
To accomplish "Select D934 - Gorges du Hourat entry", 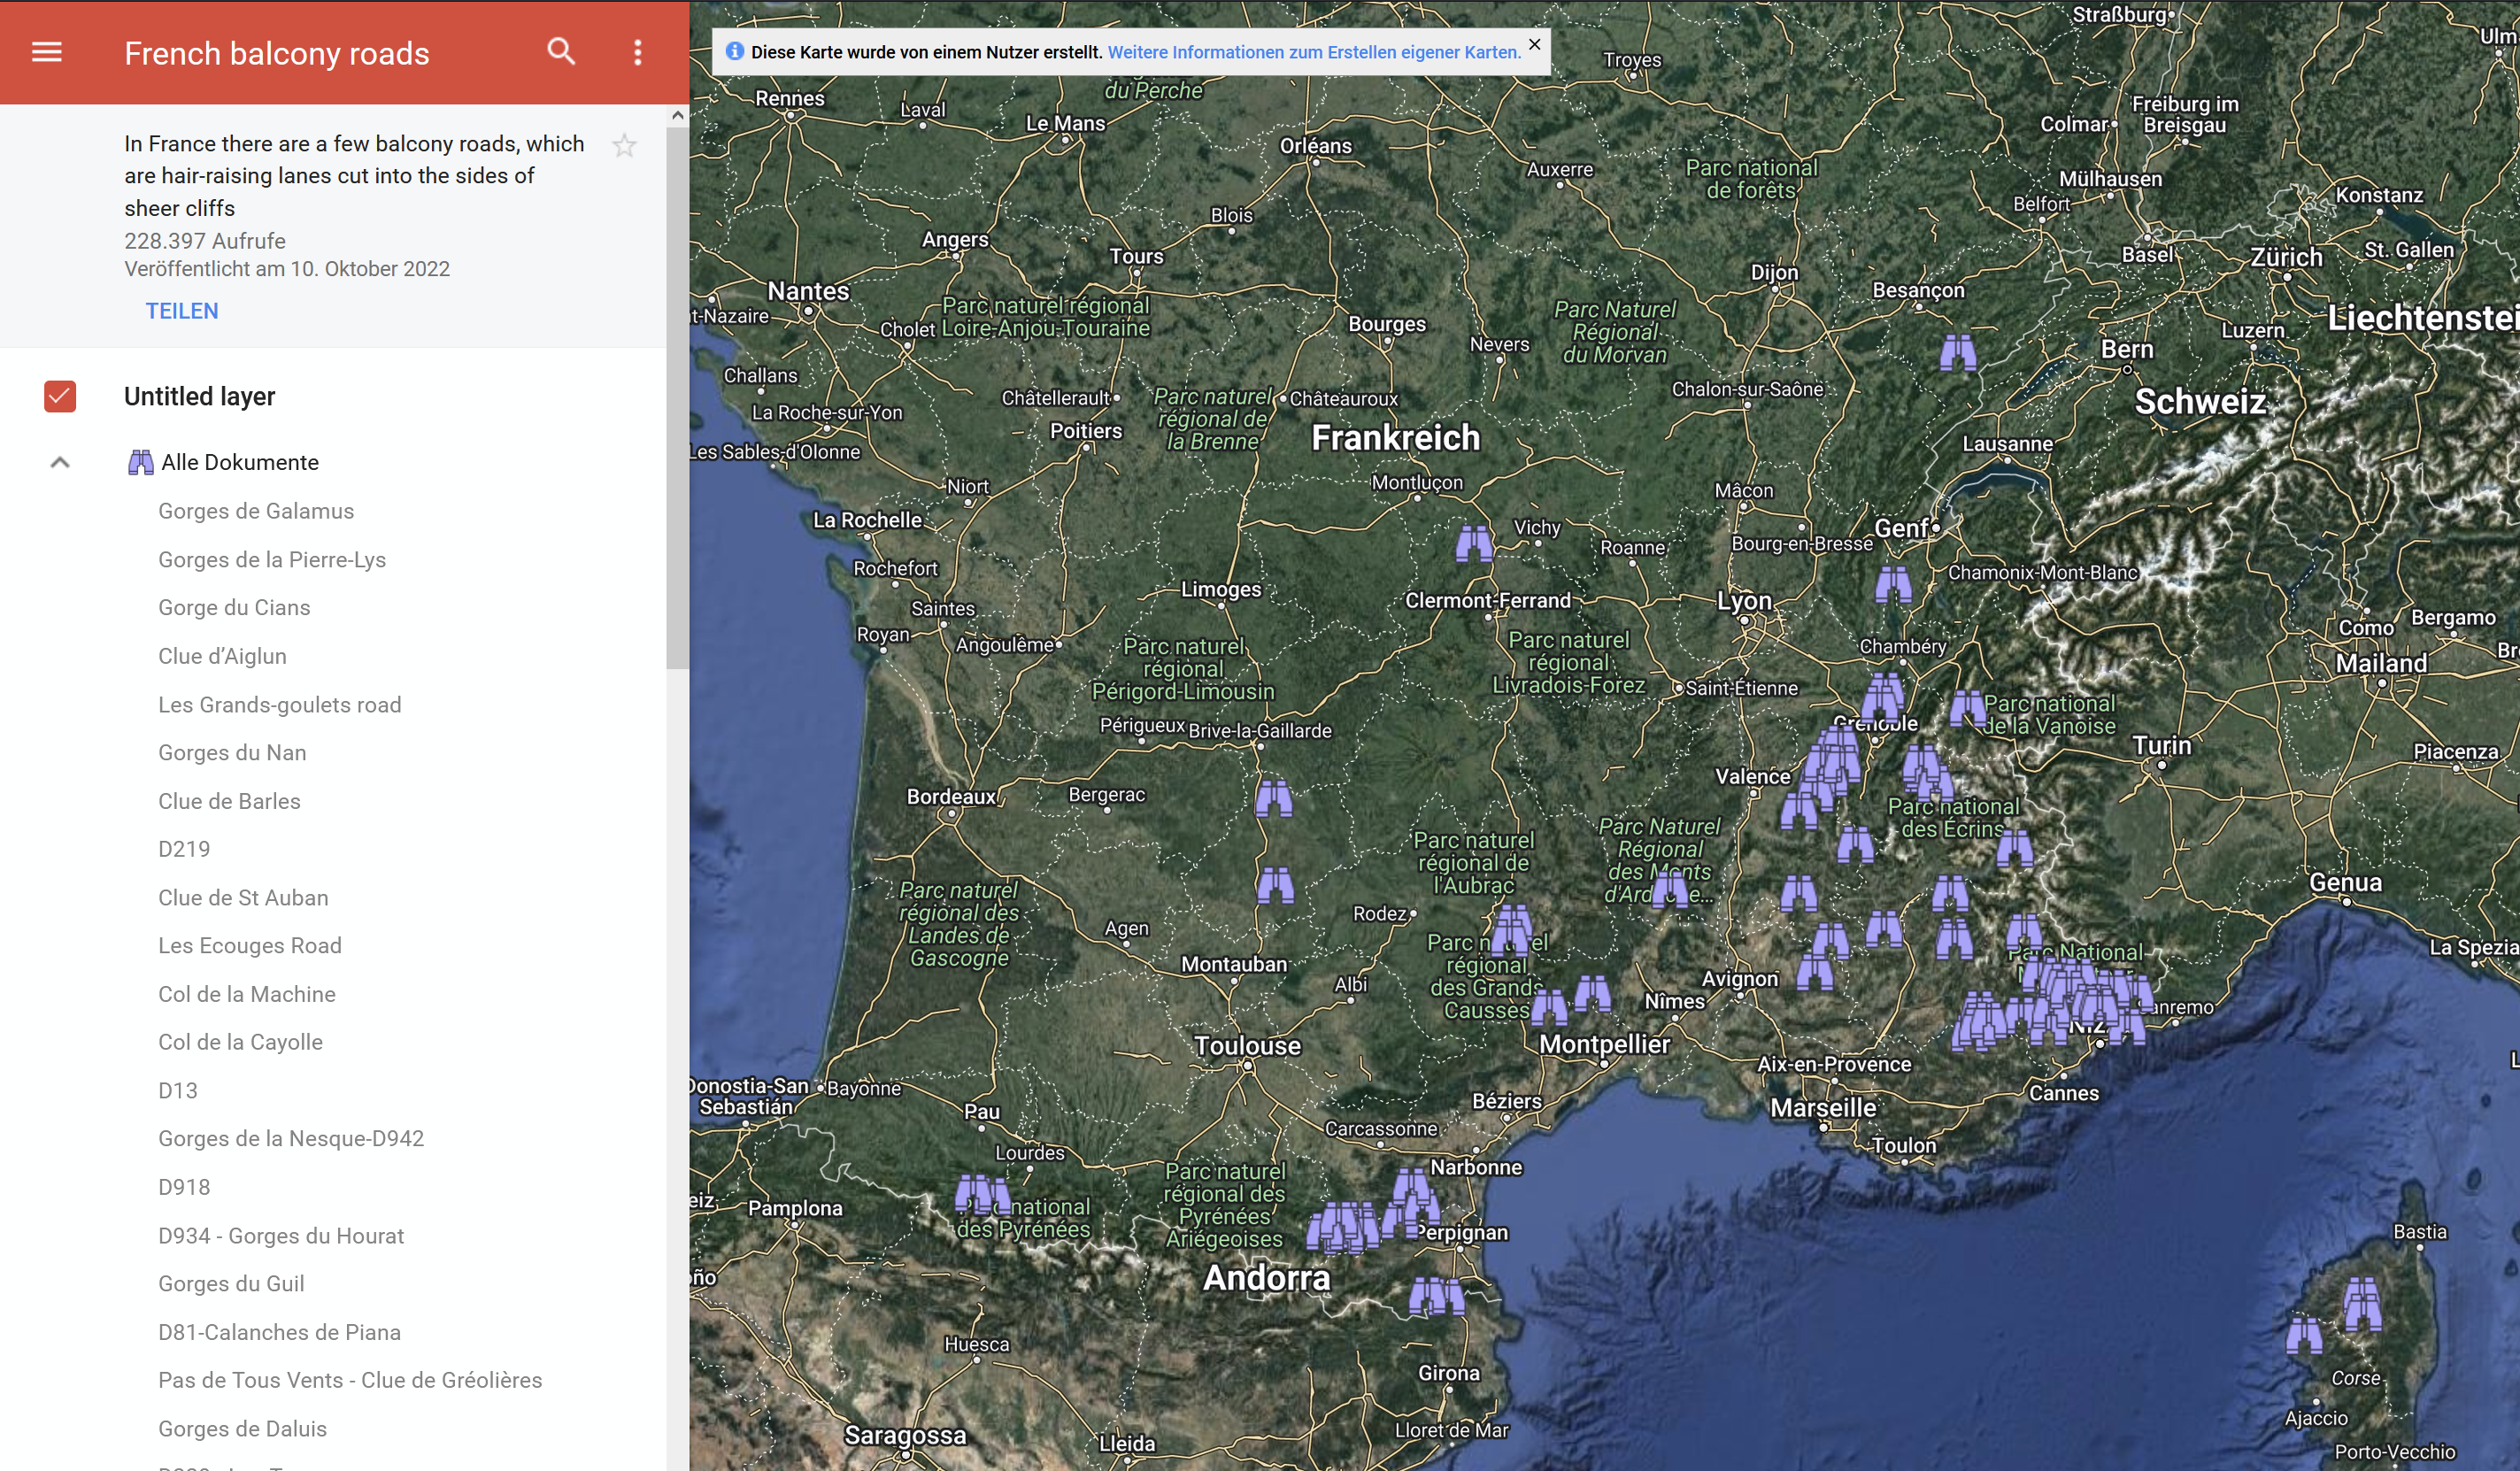I will click(x=281, y=1236).
